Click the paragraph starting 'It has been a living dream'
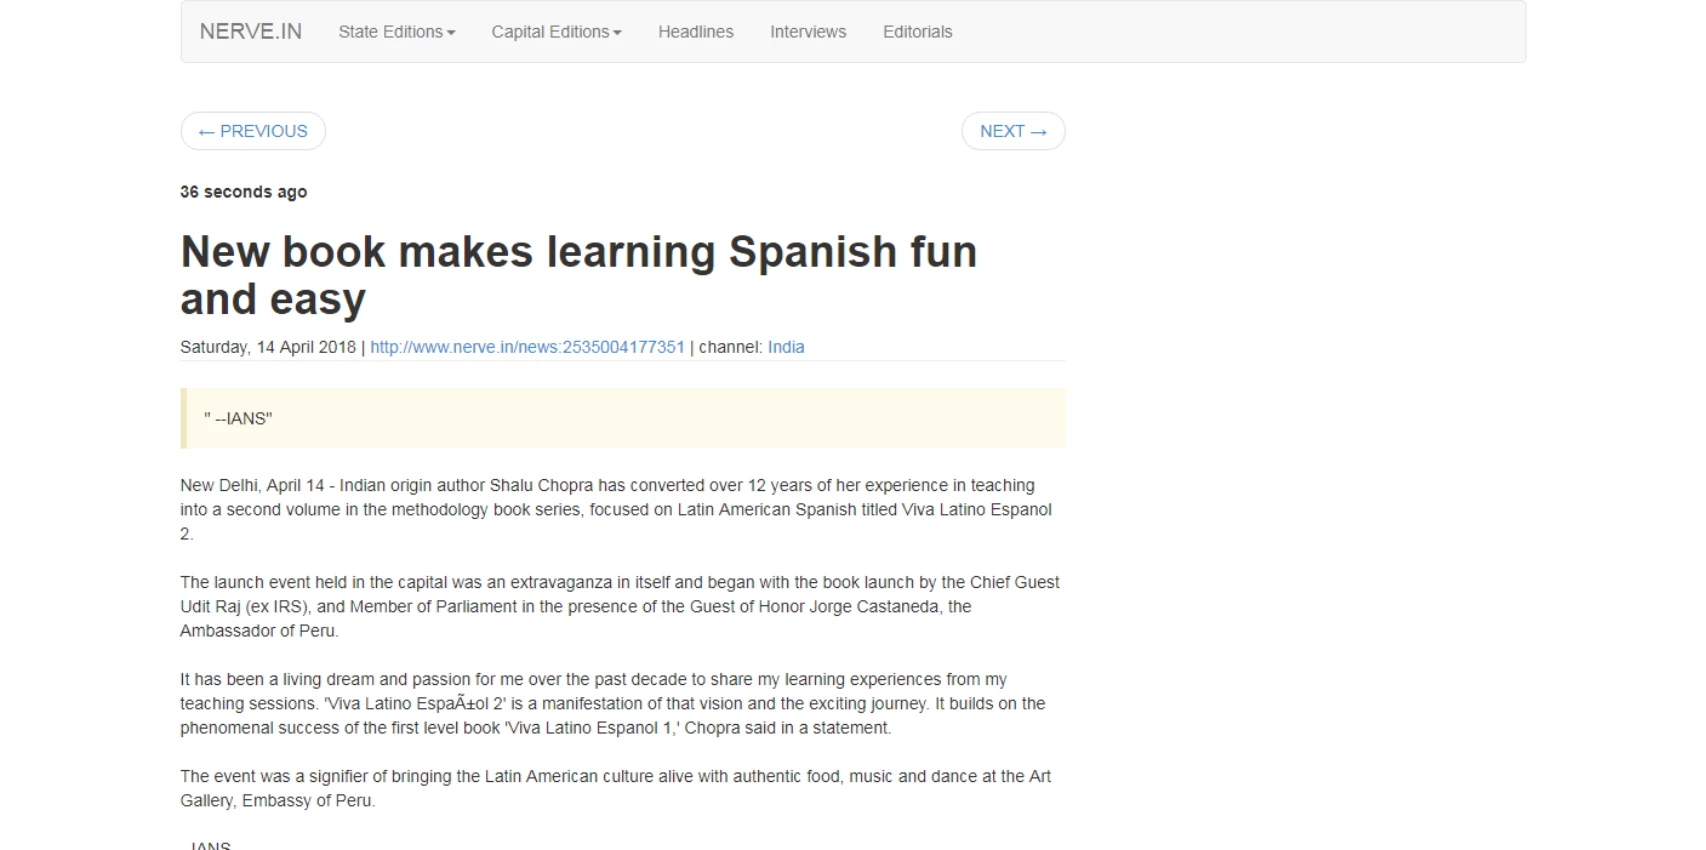 pos(612,703)
